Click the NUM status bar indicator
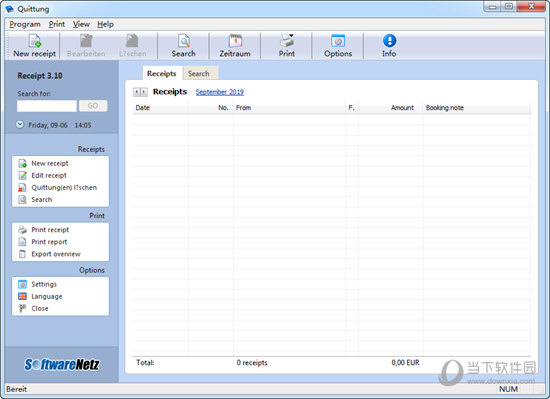 click(x=509, y=389)
